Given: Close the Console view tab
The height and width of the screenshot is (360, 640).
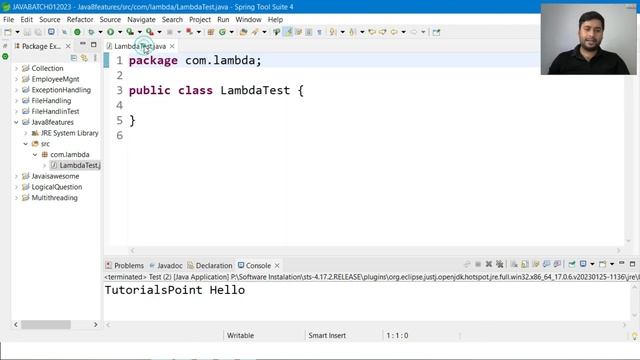Looking at the screenshot, I should (x=277, y=265).
